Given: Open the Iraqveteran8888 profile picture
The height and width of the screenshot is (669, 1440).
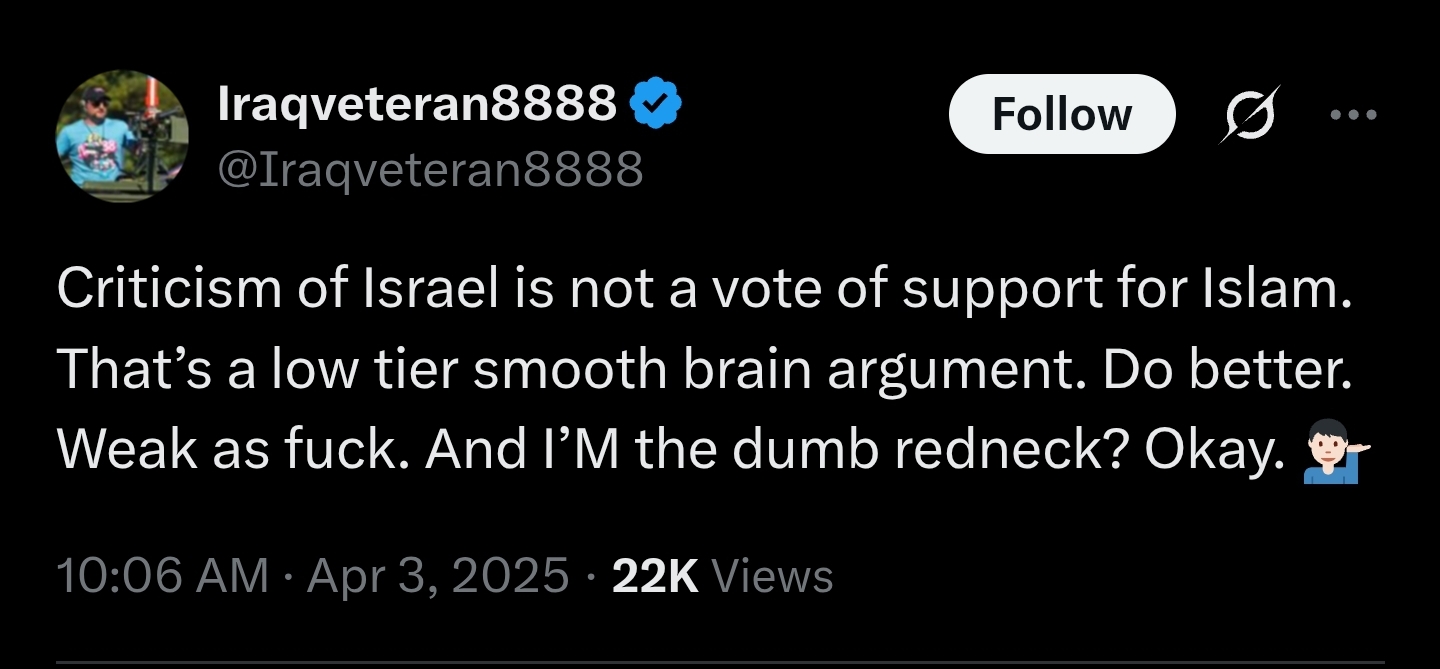Looking at the screenshot, I should click(121, 137).
